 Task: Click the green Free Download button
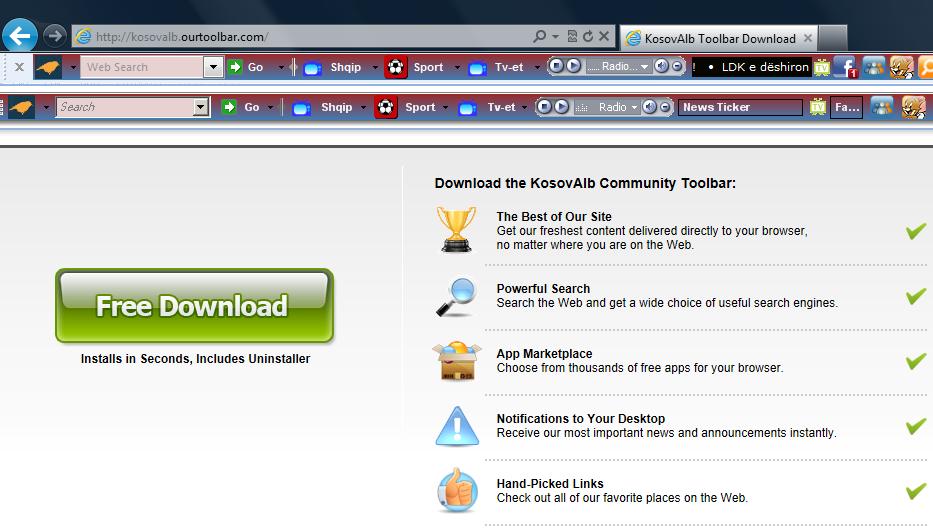[194, 306]
